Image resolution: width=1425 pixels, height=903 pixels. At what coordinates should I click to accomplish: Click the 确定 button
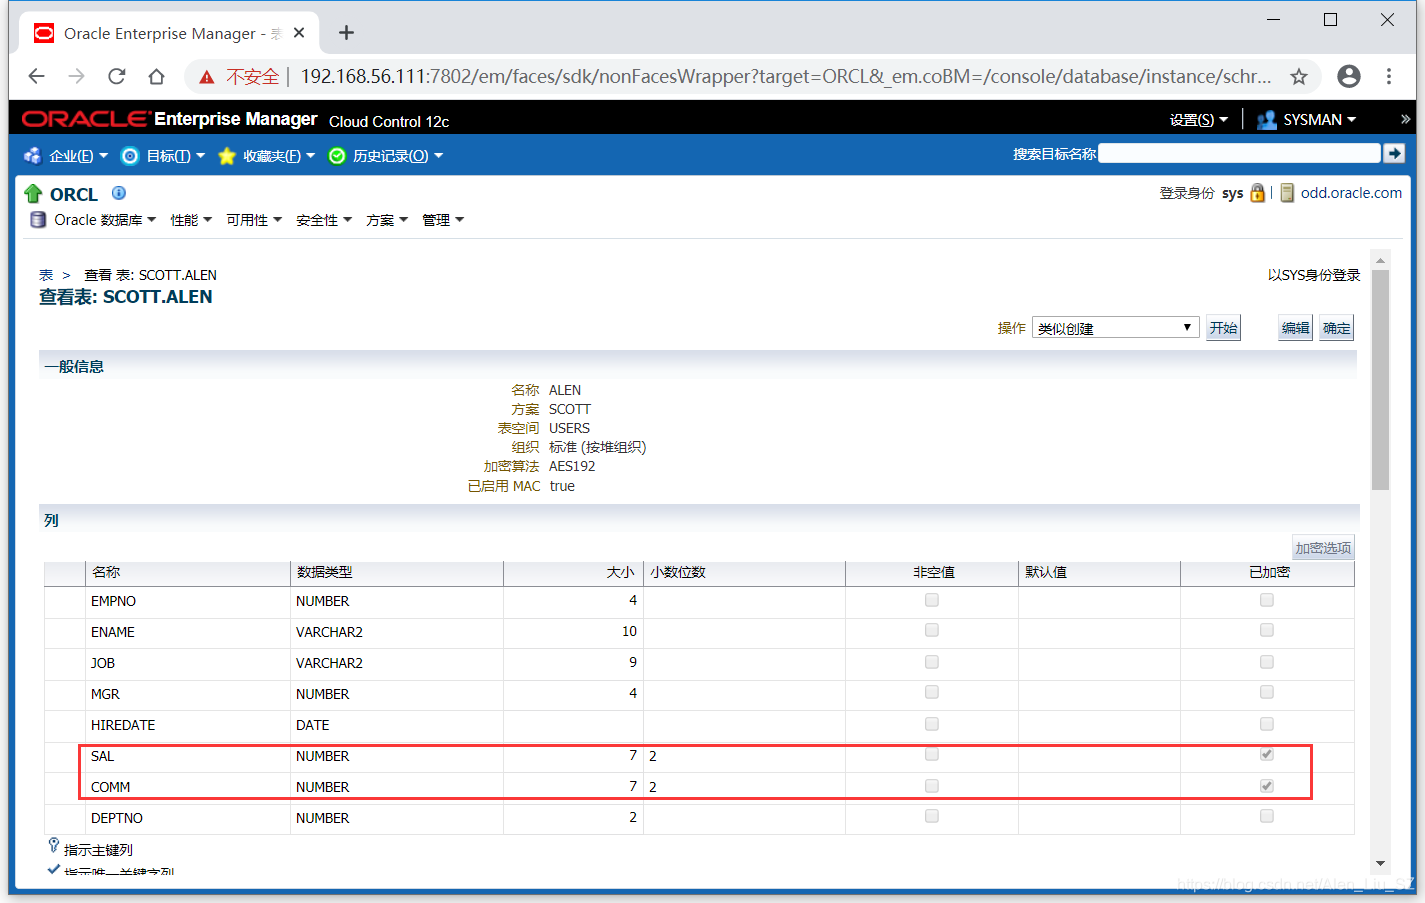click(x=1337, y=328)
